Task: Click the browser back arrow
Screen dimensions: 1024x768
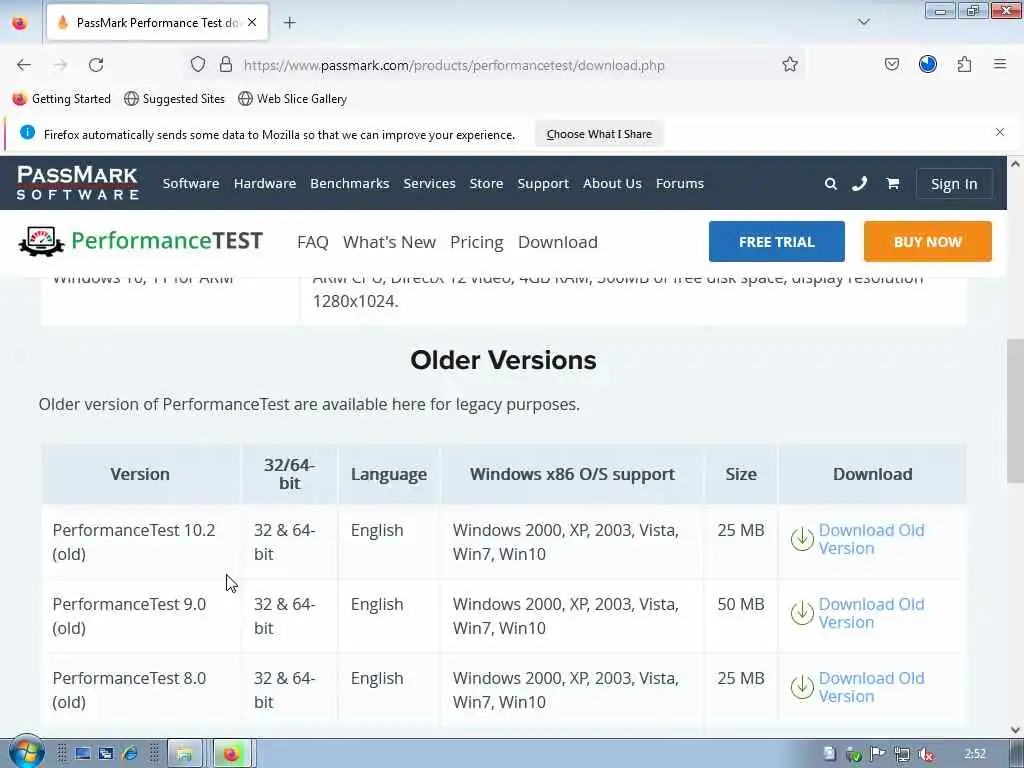Action: click(x=24, y=65)
